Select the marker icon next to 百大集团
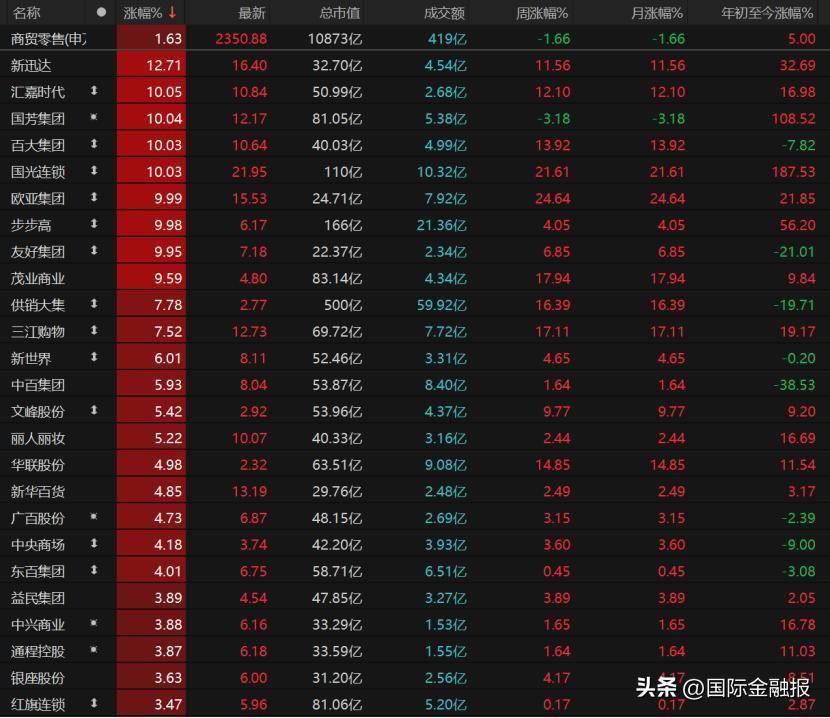 [x=94, y=144]
